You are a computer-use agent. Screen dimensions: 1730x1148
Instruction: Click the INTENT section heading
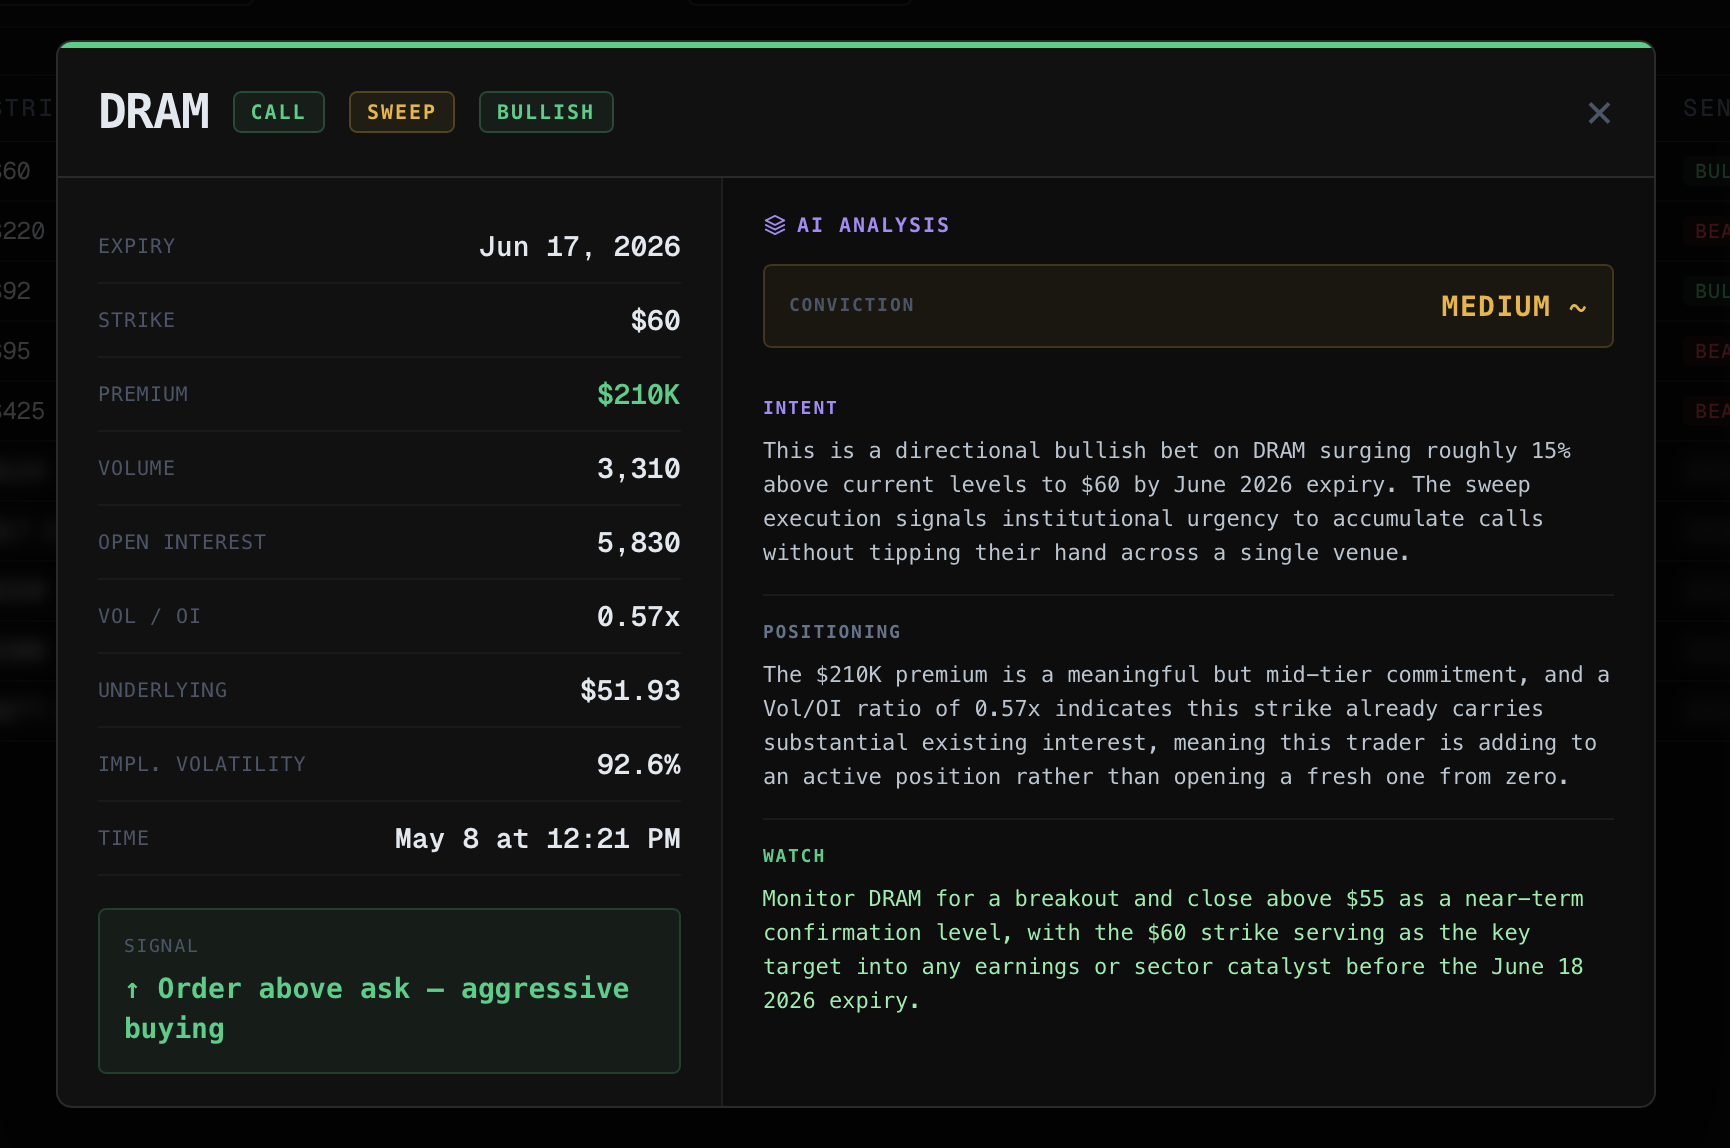click(800, 408)
